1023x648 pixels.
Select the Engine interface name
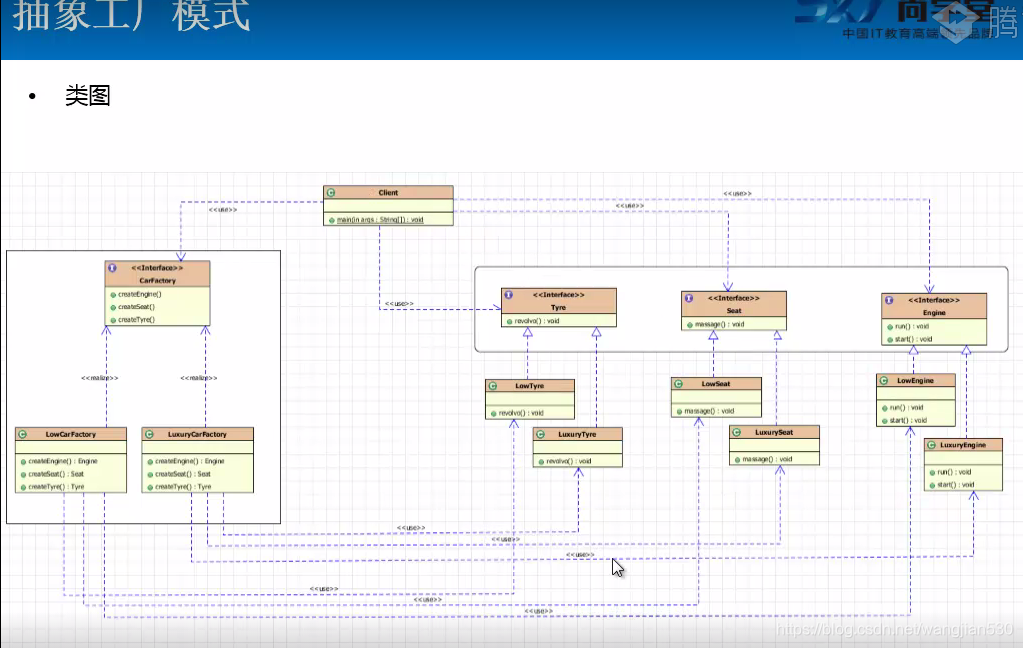pyautogui.click(x=934, y=313)
